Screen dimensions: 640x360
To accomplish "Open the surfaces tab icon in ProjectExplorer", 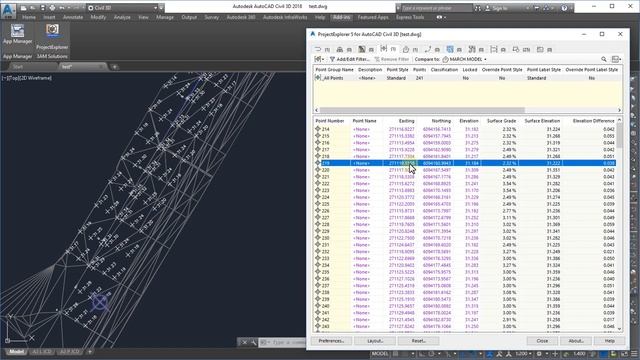I will (362, 49).
